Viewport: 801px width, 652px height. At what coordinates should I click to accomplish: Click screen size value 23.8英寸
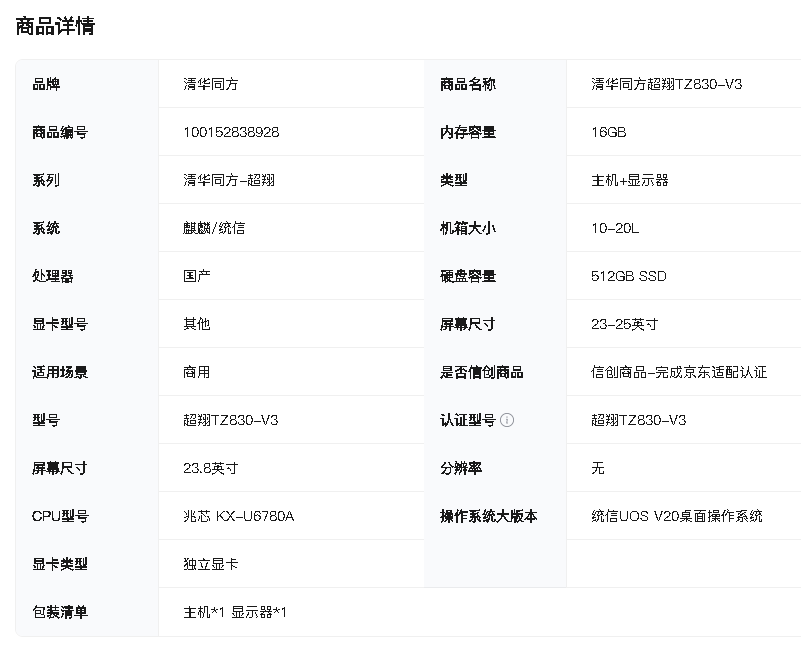(210, 468)
